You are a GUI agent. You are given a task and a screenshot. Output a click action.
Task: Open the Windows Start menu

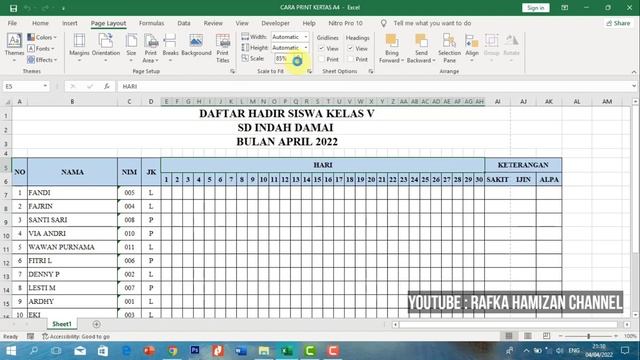(x=11, y=351)
